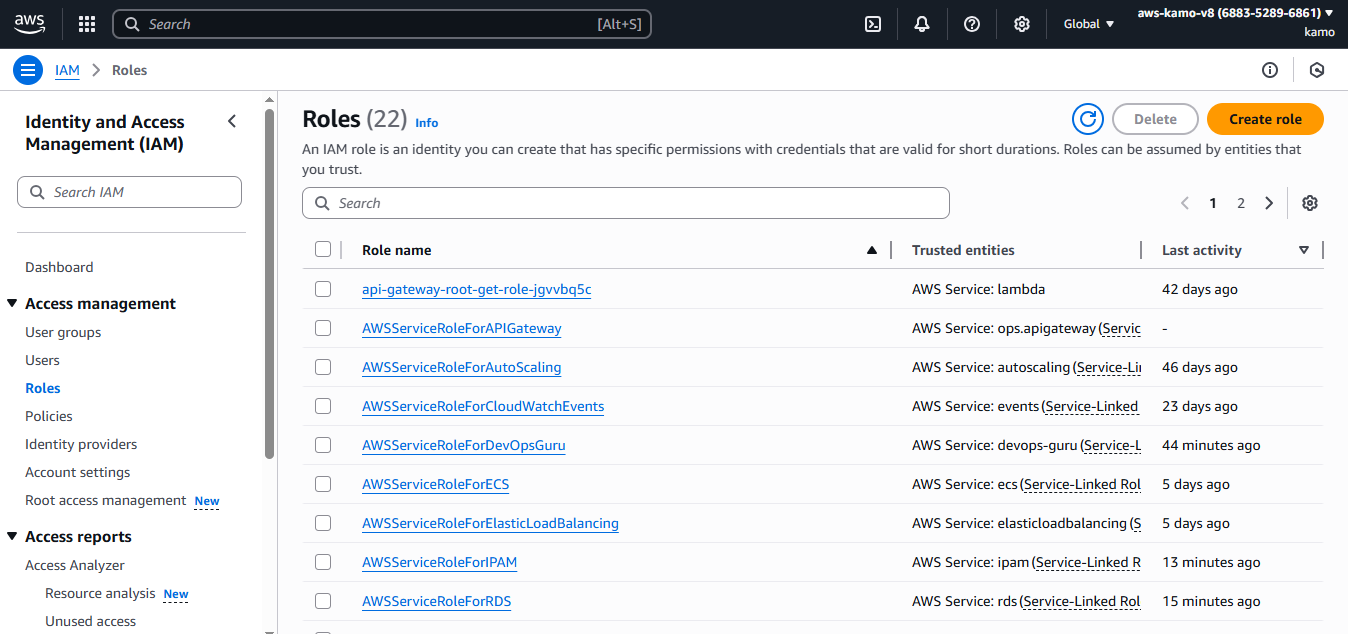Expand the aws-kamo-v8 account menu
Viewport: 1348px width, 634px height.
[x=1235, y=13]
